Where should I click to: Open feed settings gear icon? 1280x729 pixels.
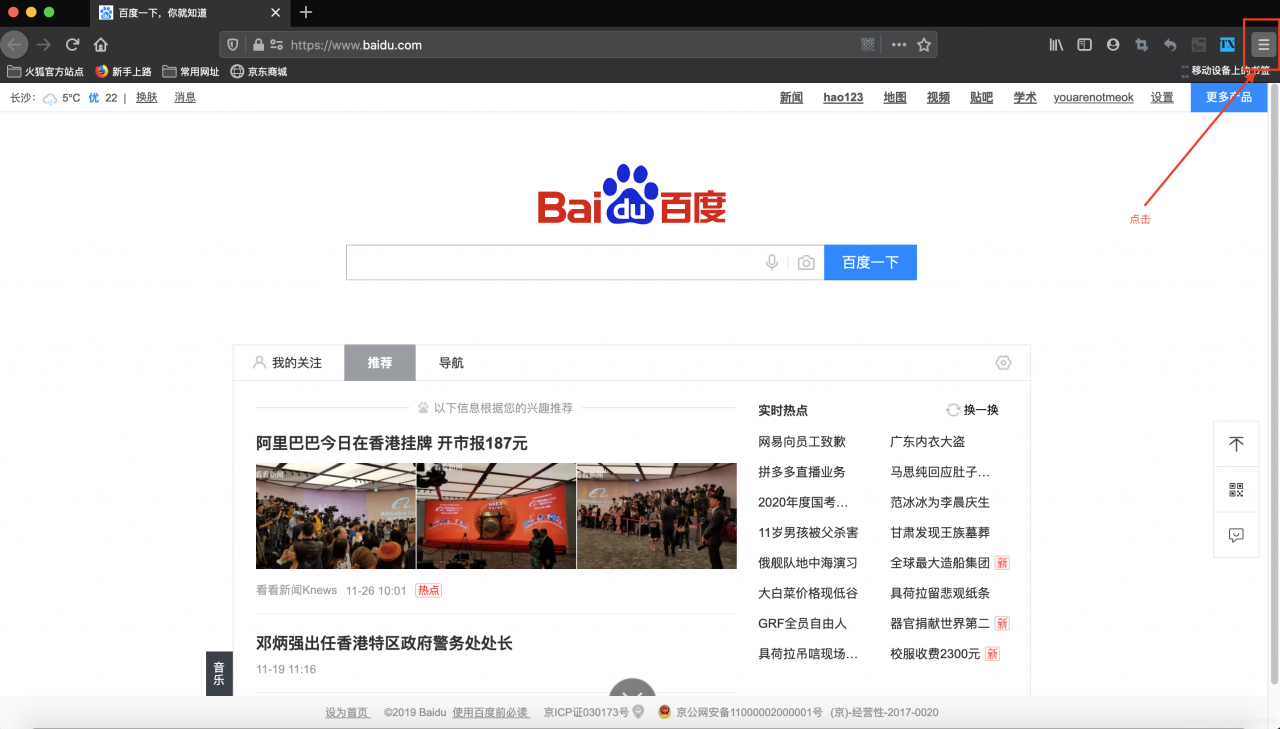click(x=1003, y=362)
